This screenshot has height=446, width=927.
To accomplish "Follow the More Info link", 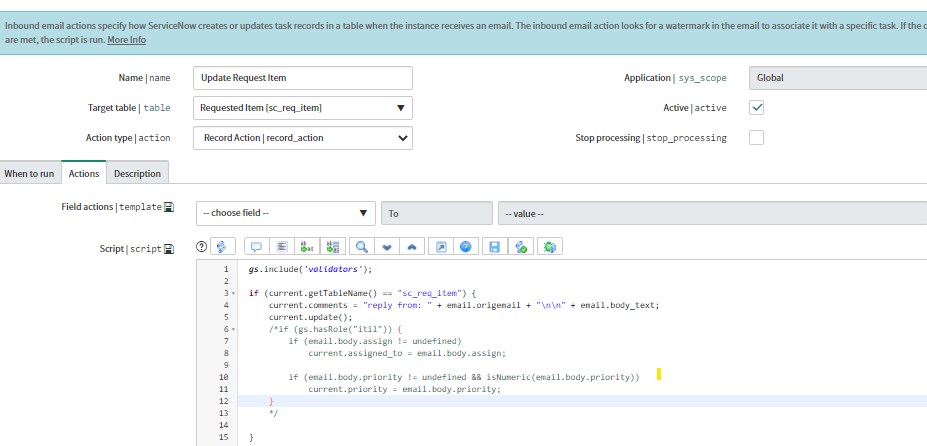I will [127, 40].
